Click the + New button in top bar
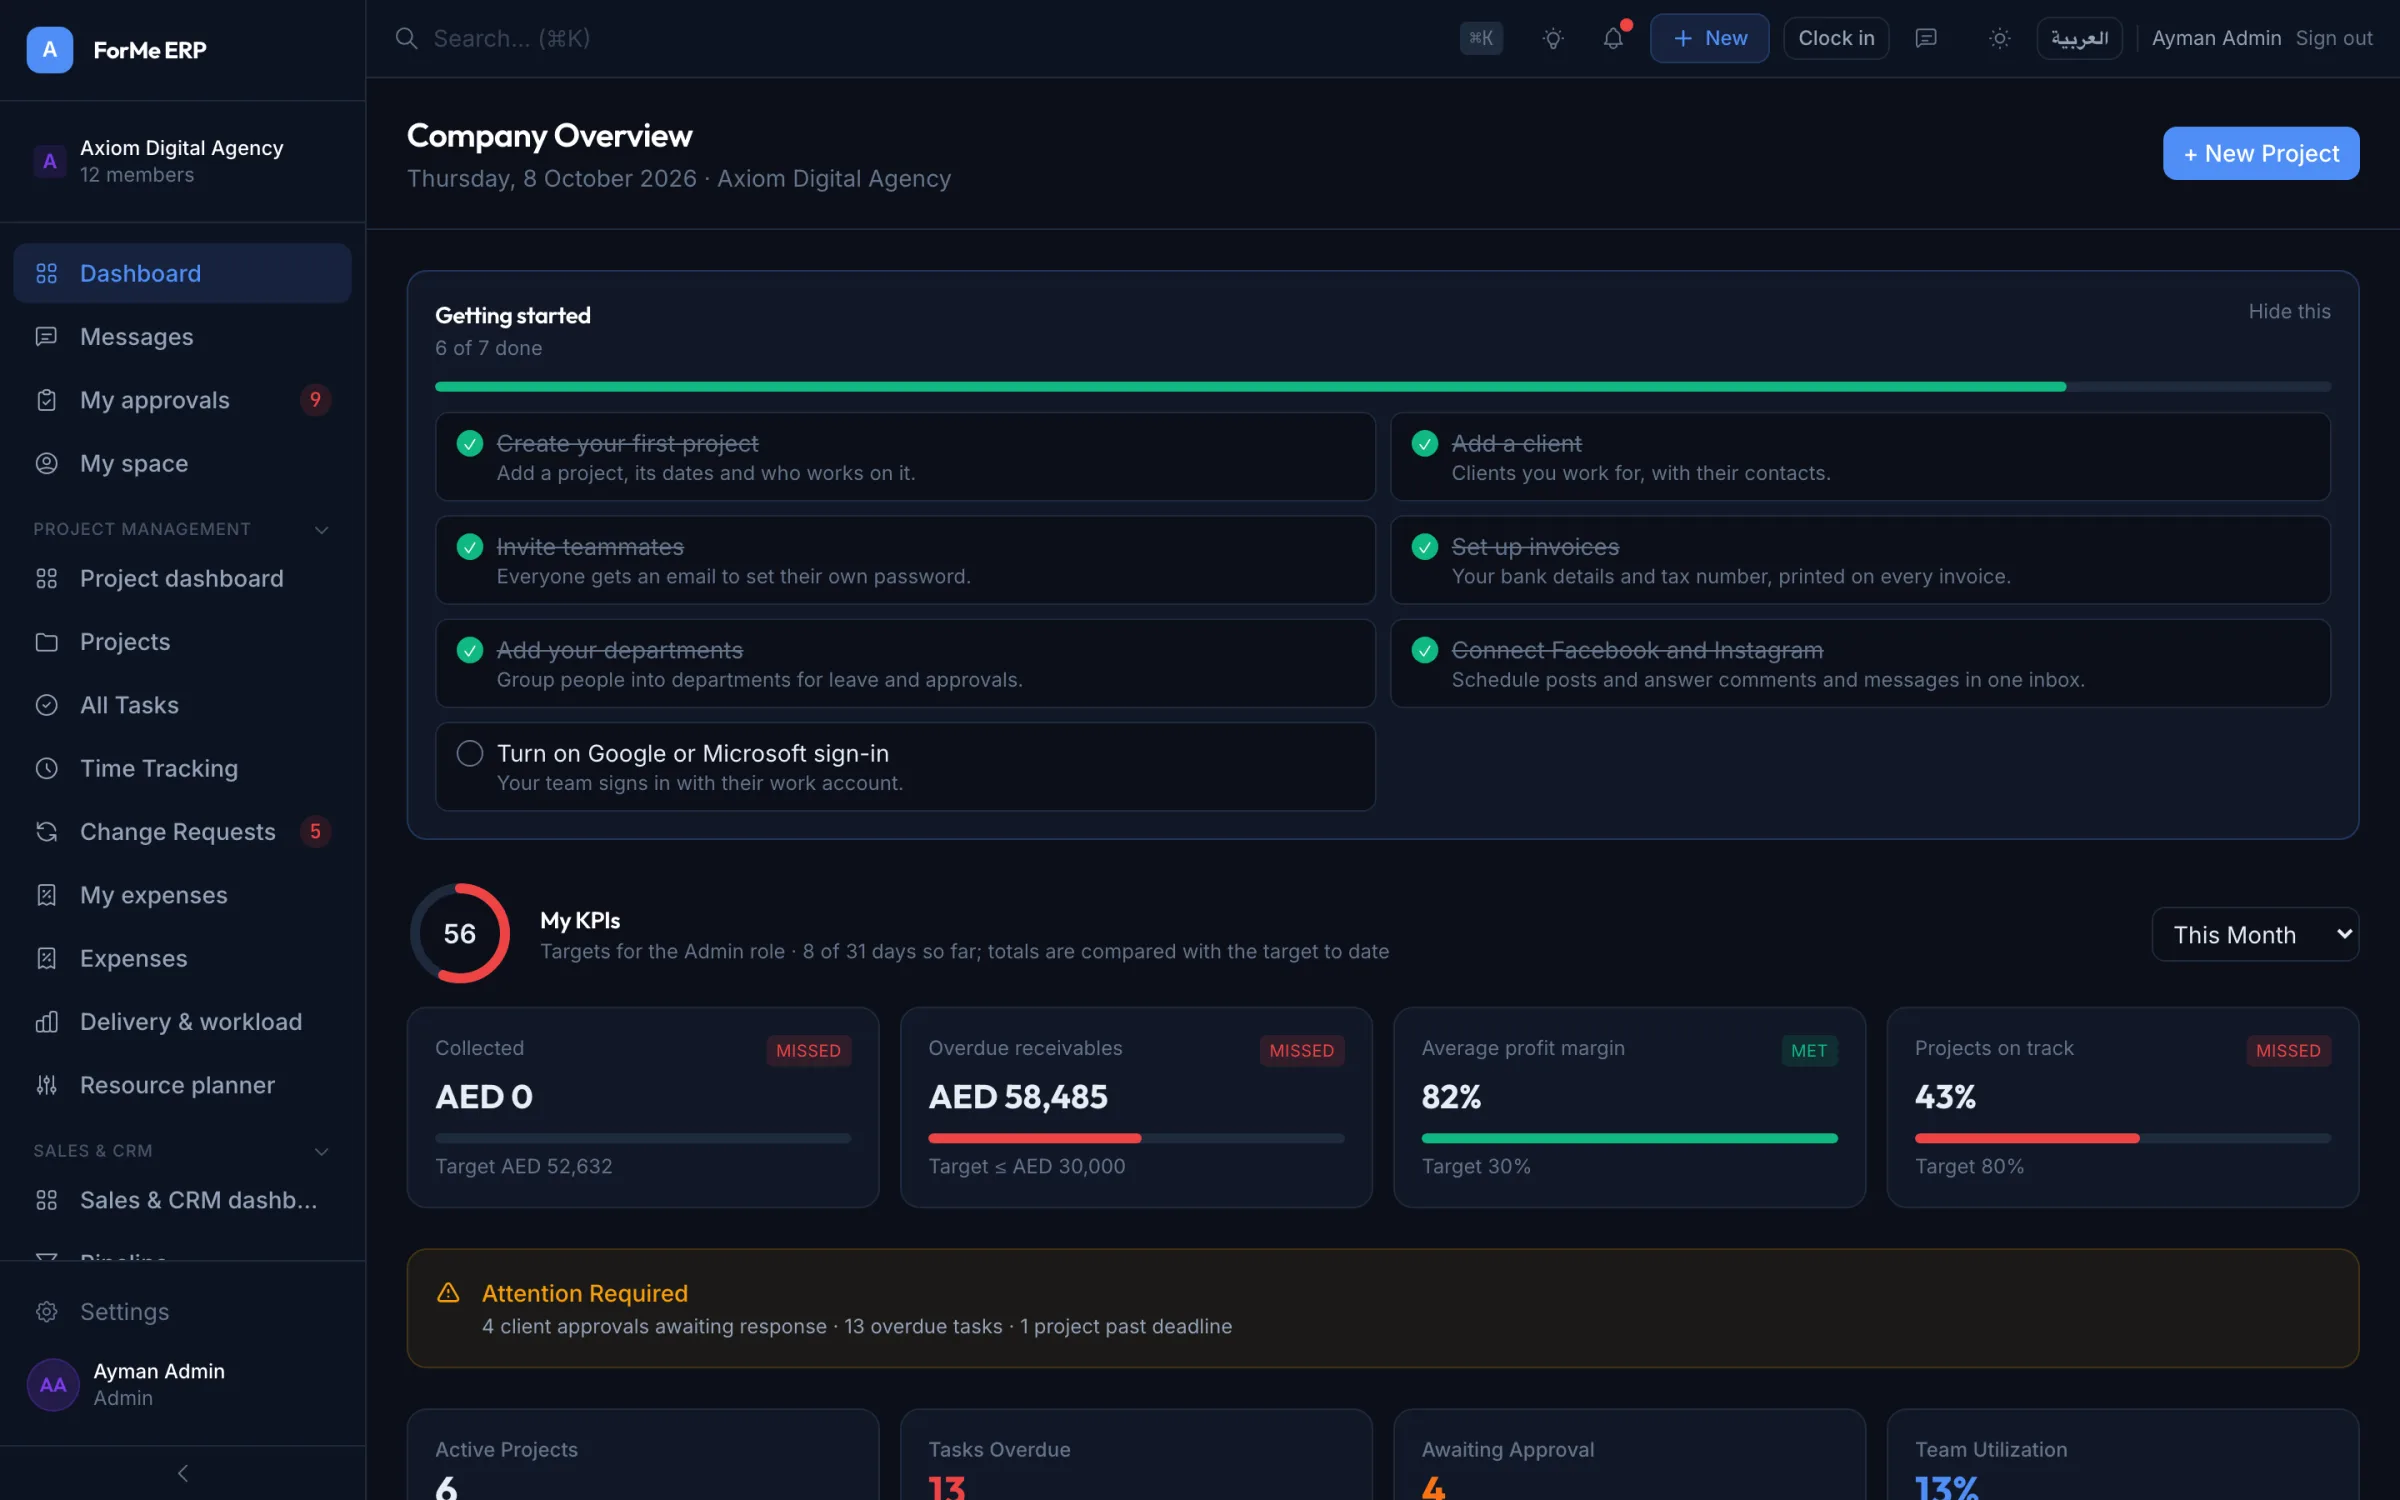Image resolution: width=2400 pixels, height=1500 pixels. point(1709,38)
